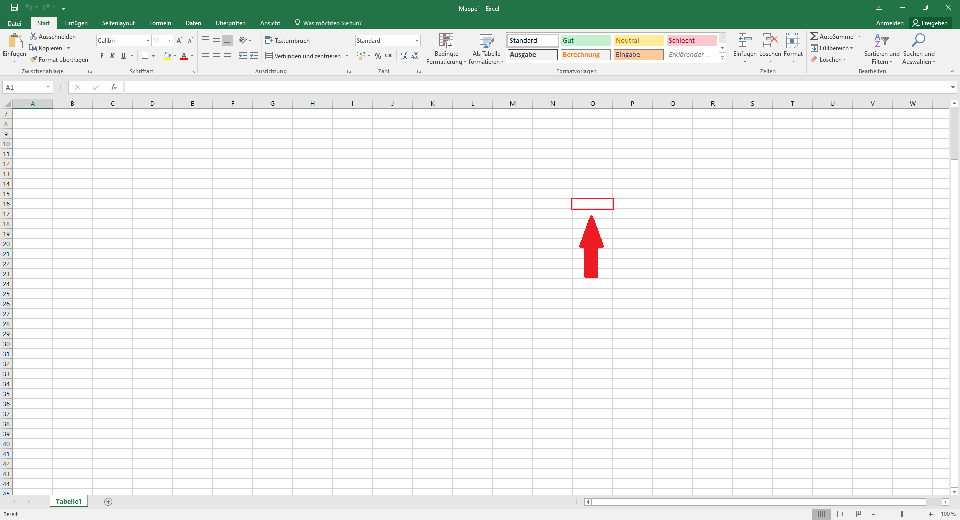The height and width of the screenshot is (520, 960).
Task: Open the cell borders dropdown
Action: coord(153,56)
